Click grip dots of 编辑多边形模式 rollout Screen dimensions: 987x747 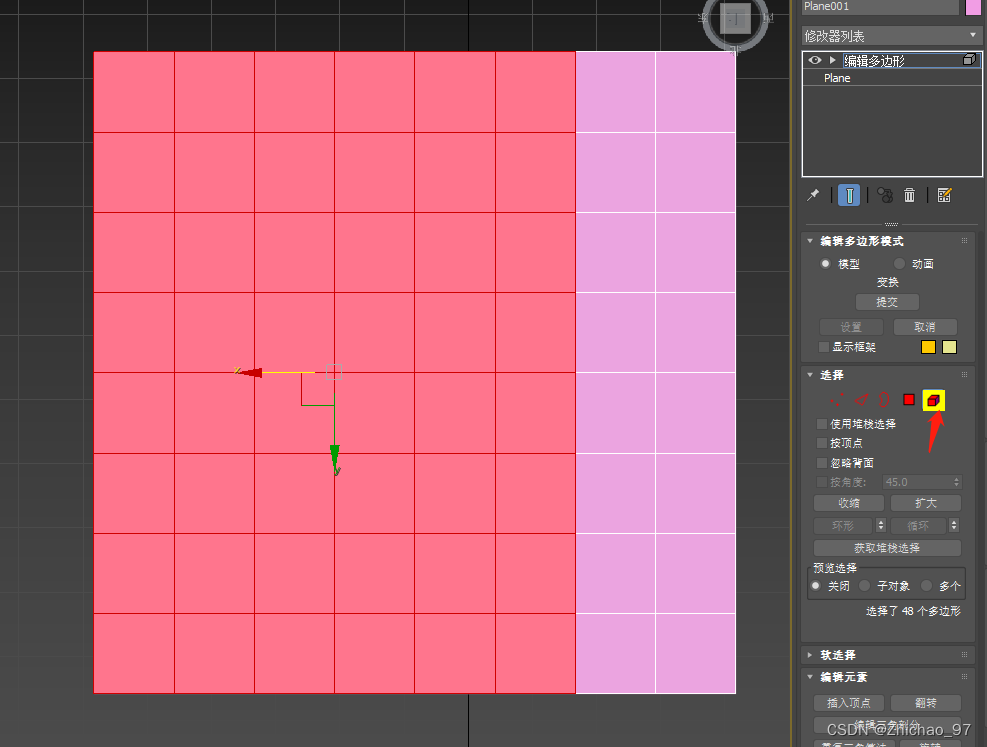click(964, 240)
